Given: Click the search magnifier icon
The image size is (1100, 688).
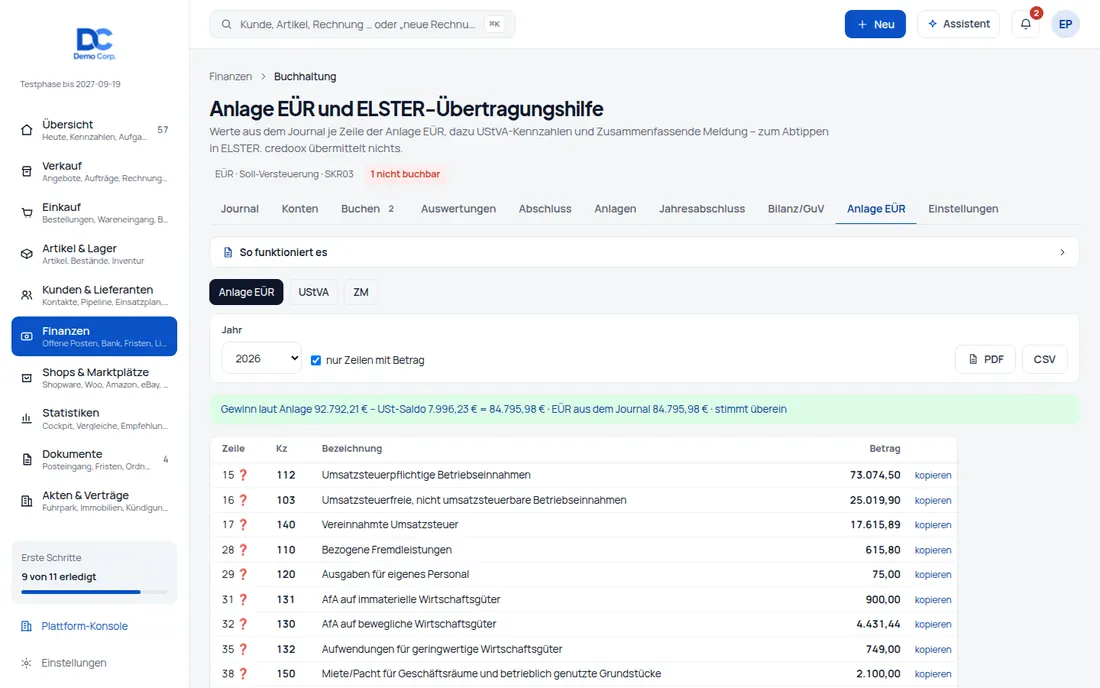Looking at the screenshot, I should point(227,25).
